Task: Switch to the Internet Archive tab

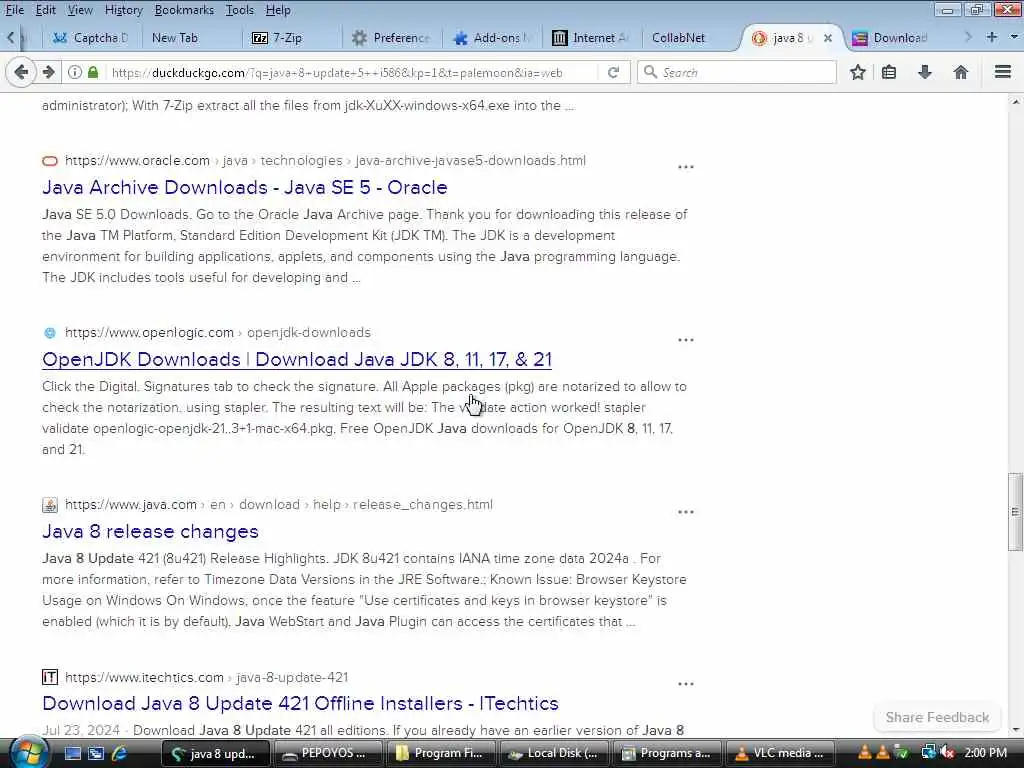Action: (591, 38)
